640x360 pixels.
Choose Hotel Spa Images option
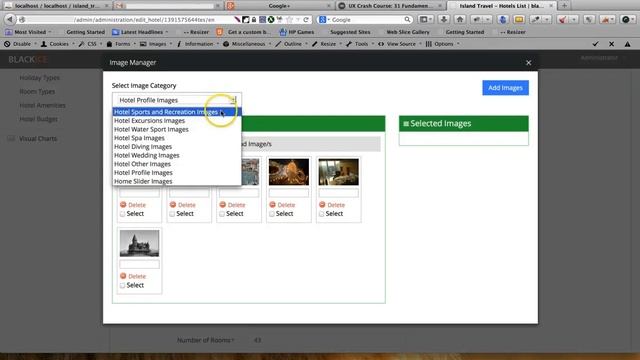point(177,138)
